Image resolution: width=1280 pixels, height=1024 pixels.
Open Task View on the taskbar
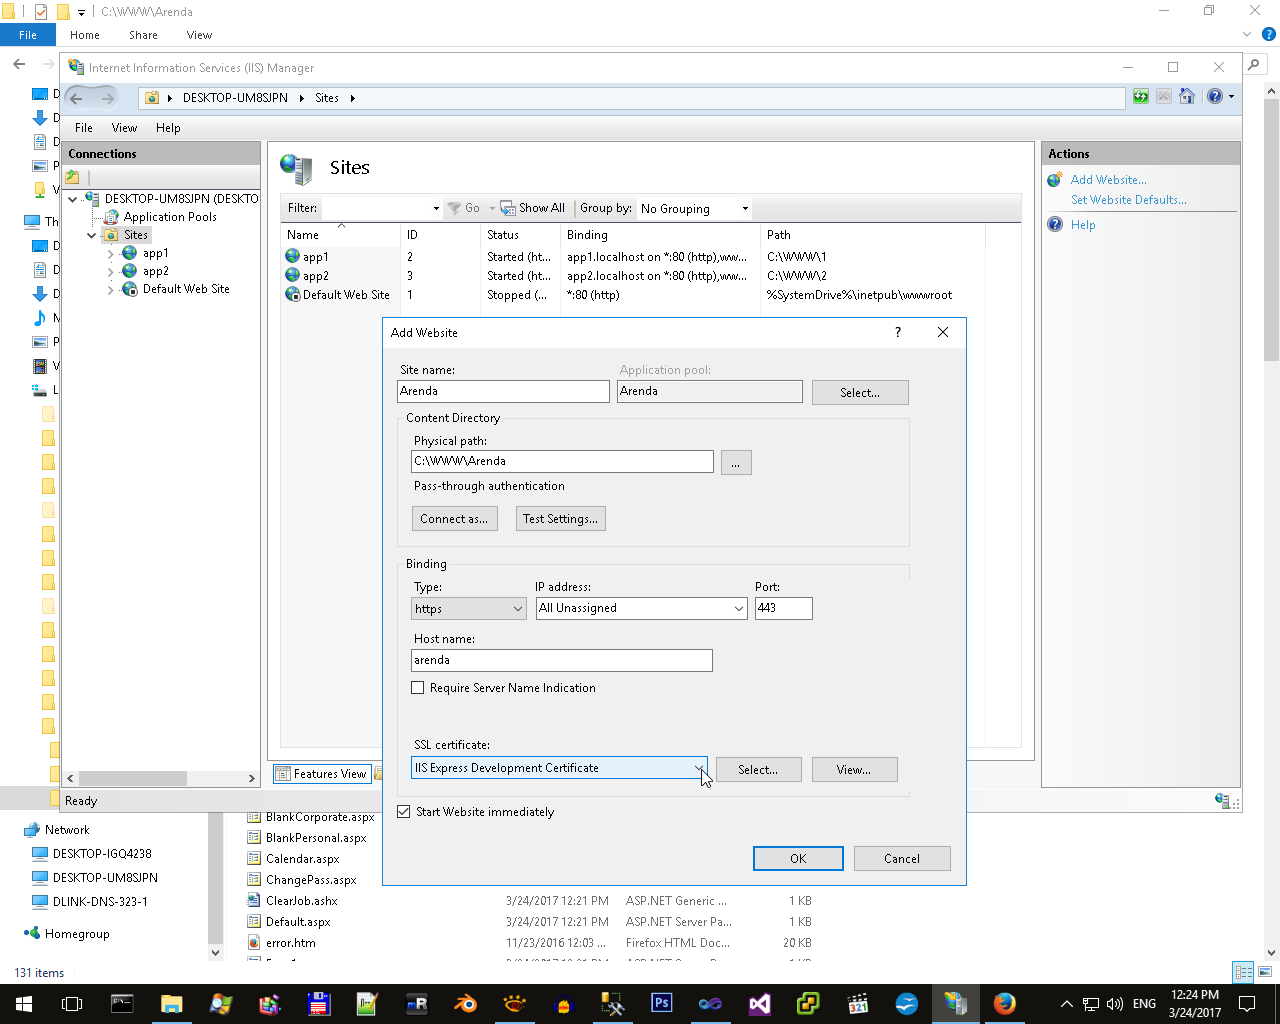click(x=72, y=1004)
